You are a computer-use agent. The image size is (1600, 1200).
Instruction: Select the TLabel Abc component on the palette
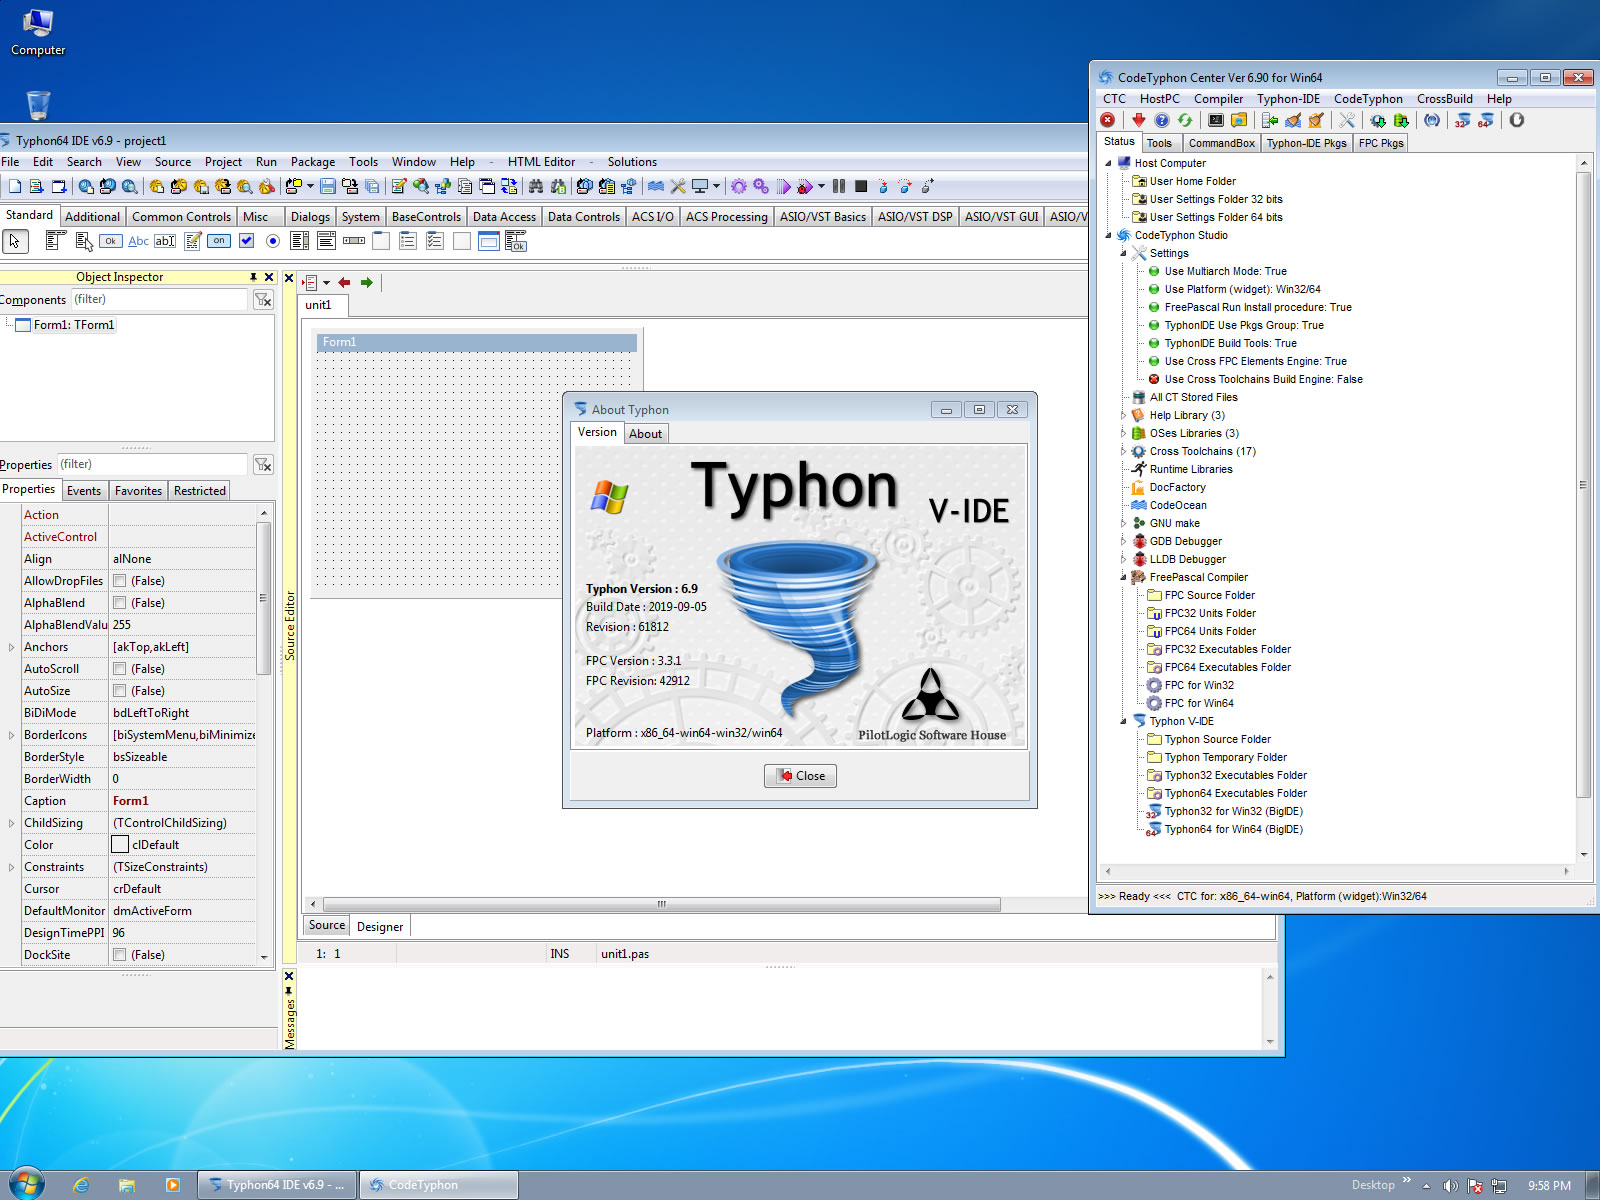click(138, 241)
